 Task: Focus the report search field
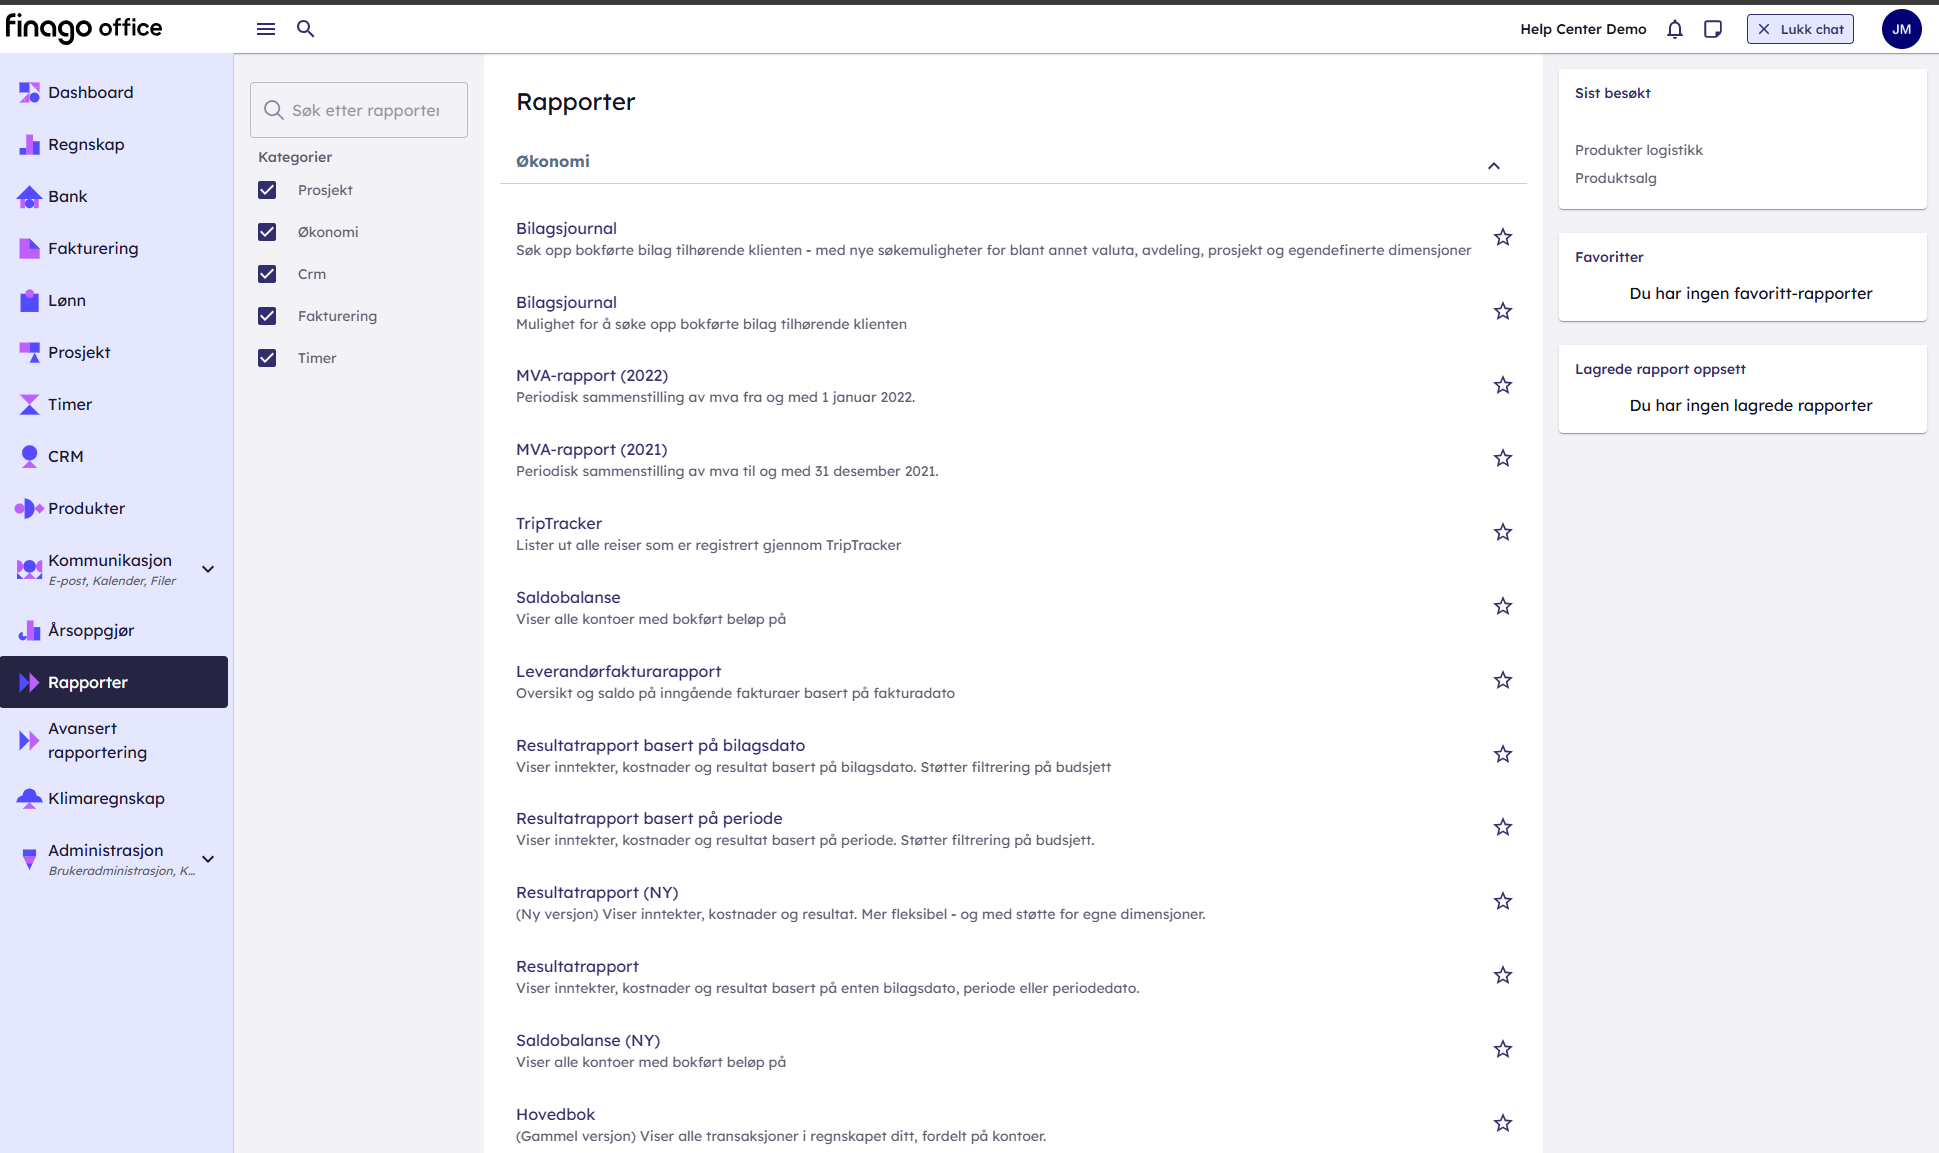click(366, 110)
